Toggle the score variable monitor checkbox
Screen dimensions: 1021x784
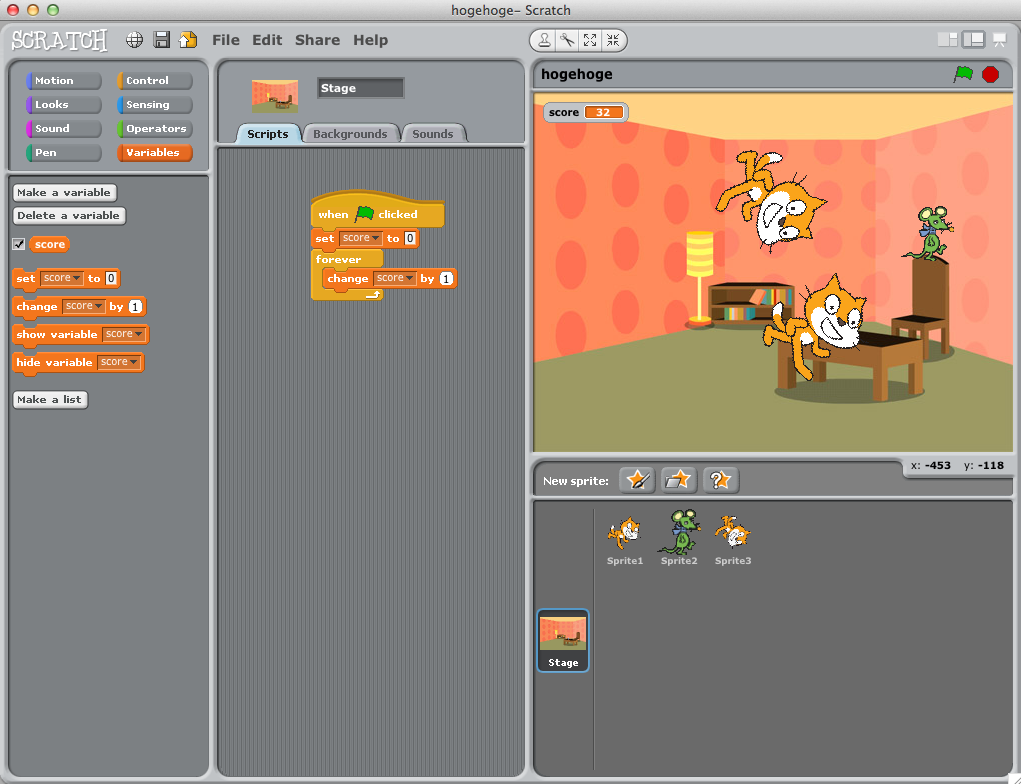tap(19, 244)
